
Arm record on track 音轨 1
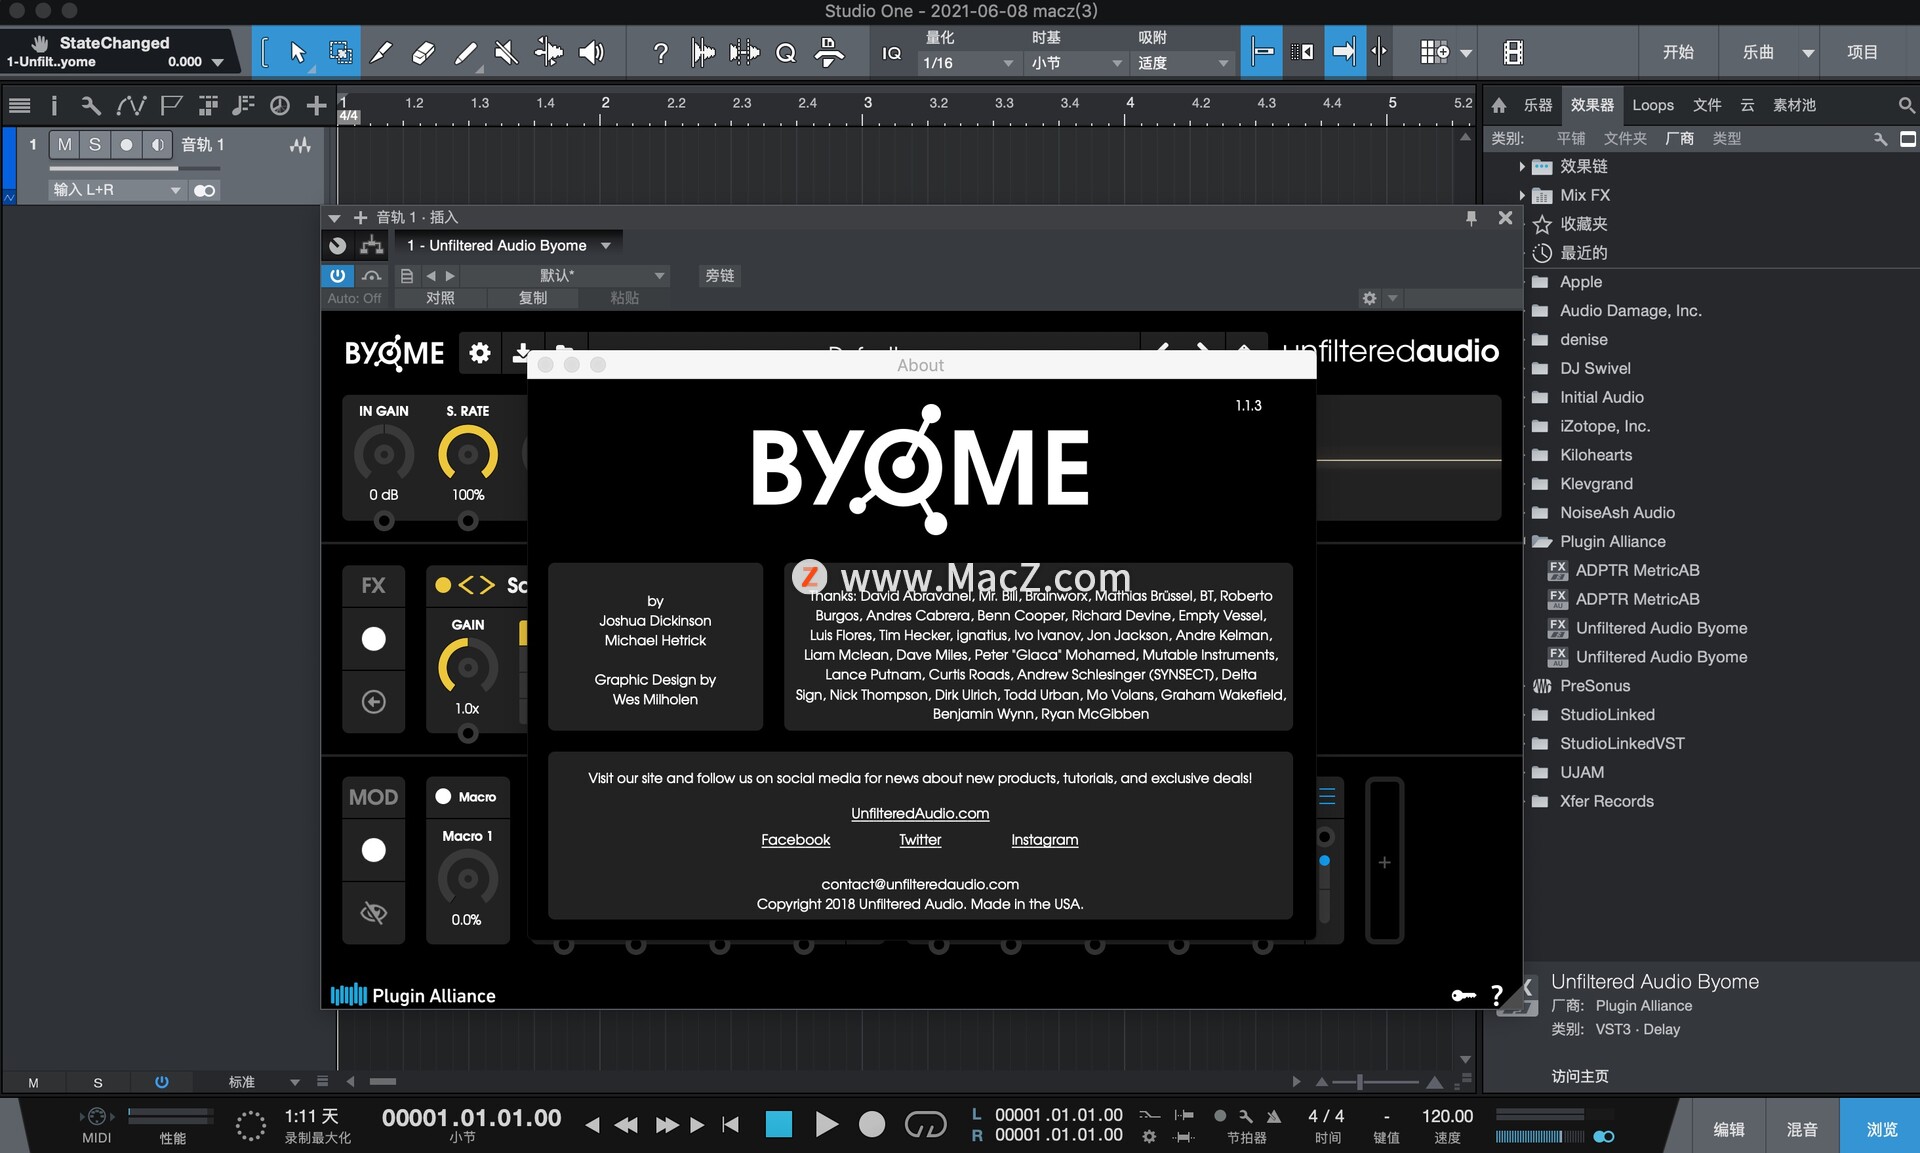point(126,144)
